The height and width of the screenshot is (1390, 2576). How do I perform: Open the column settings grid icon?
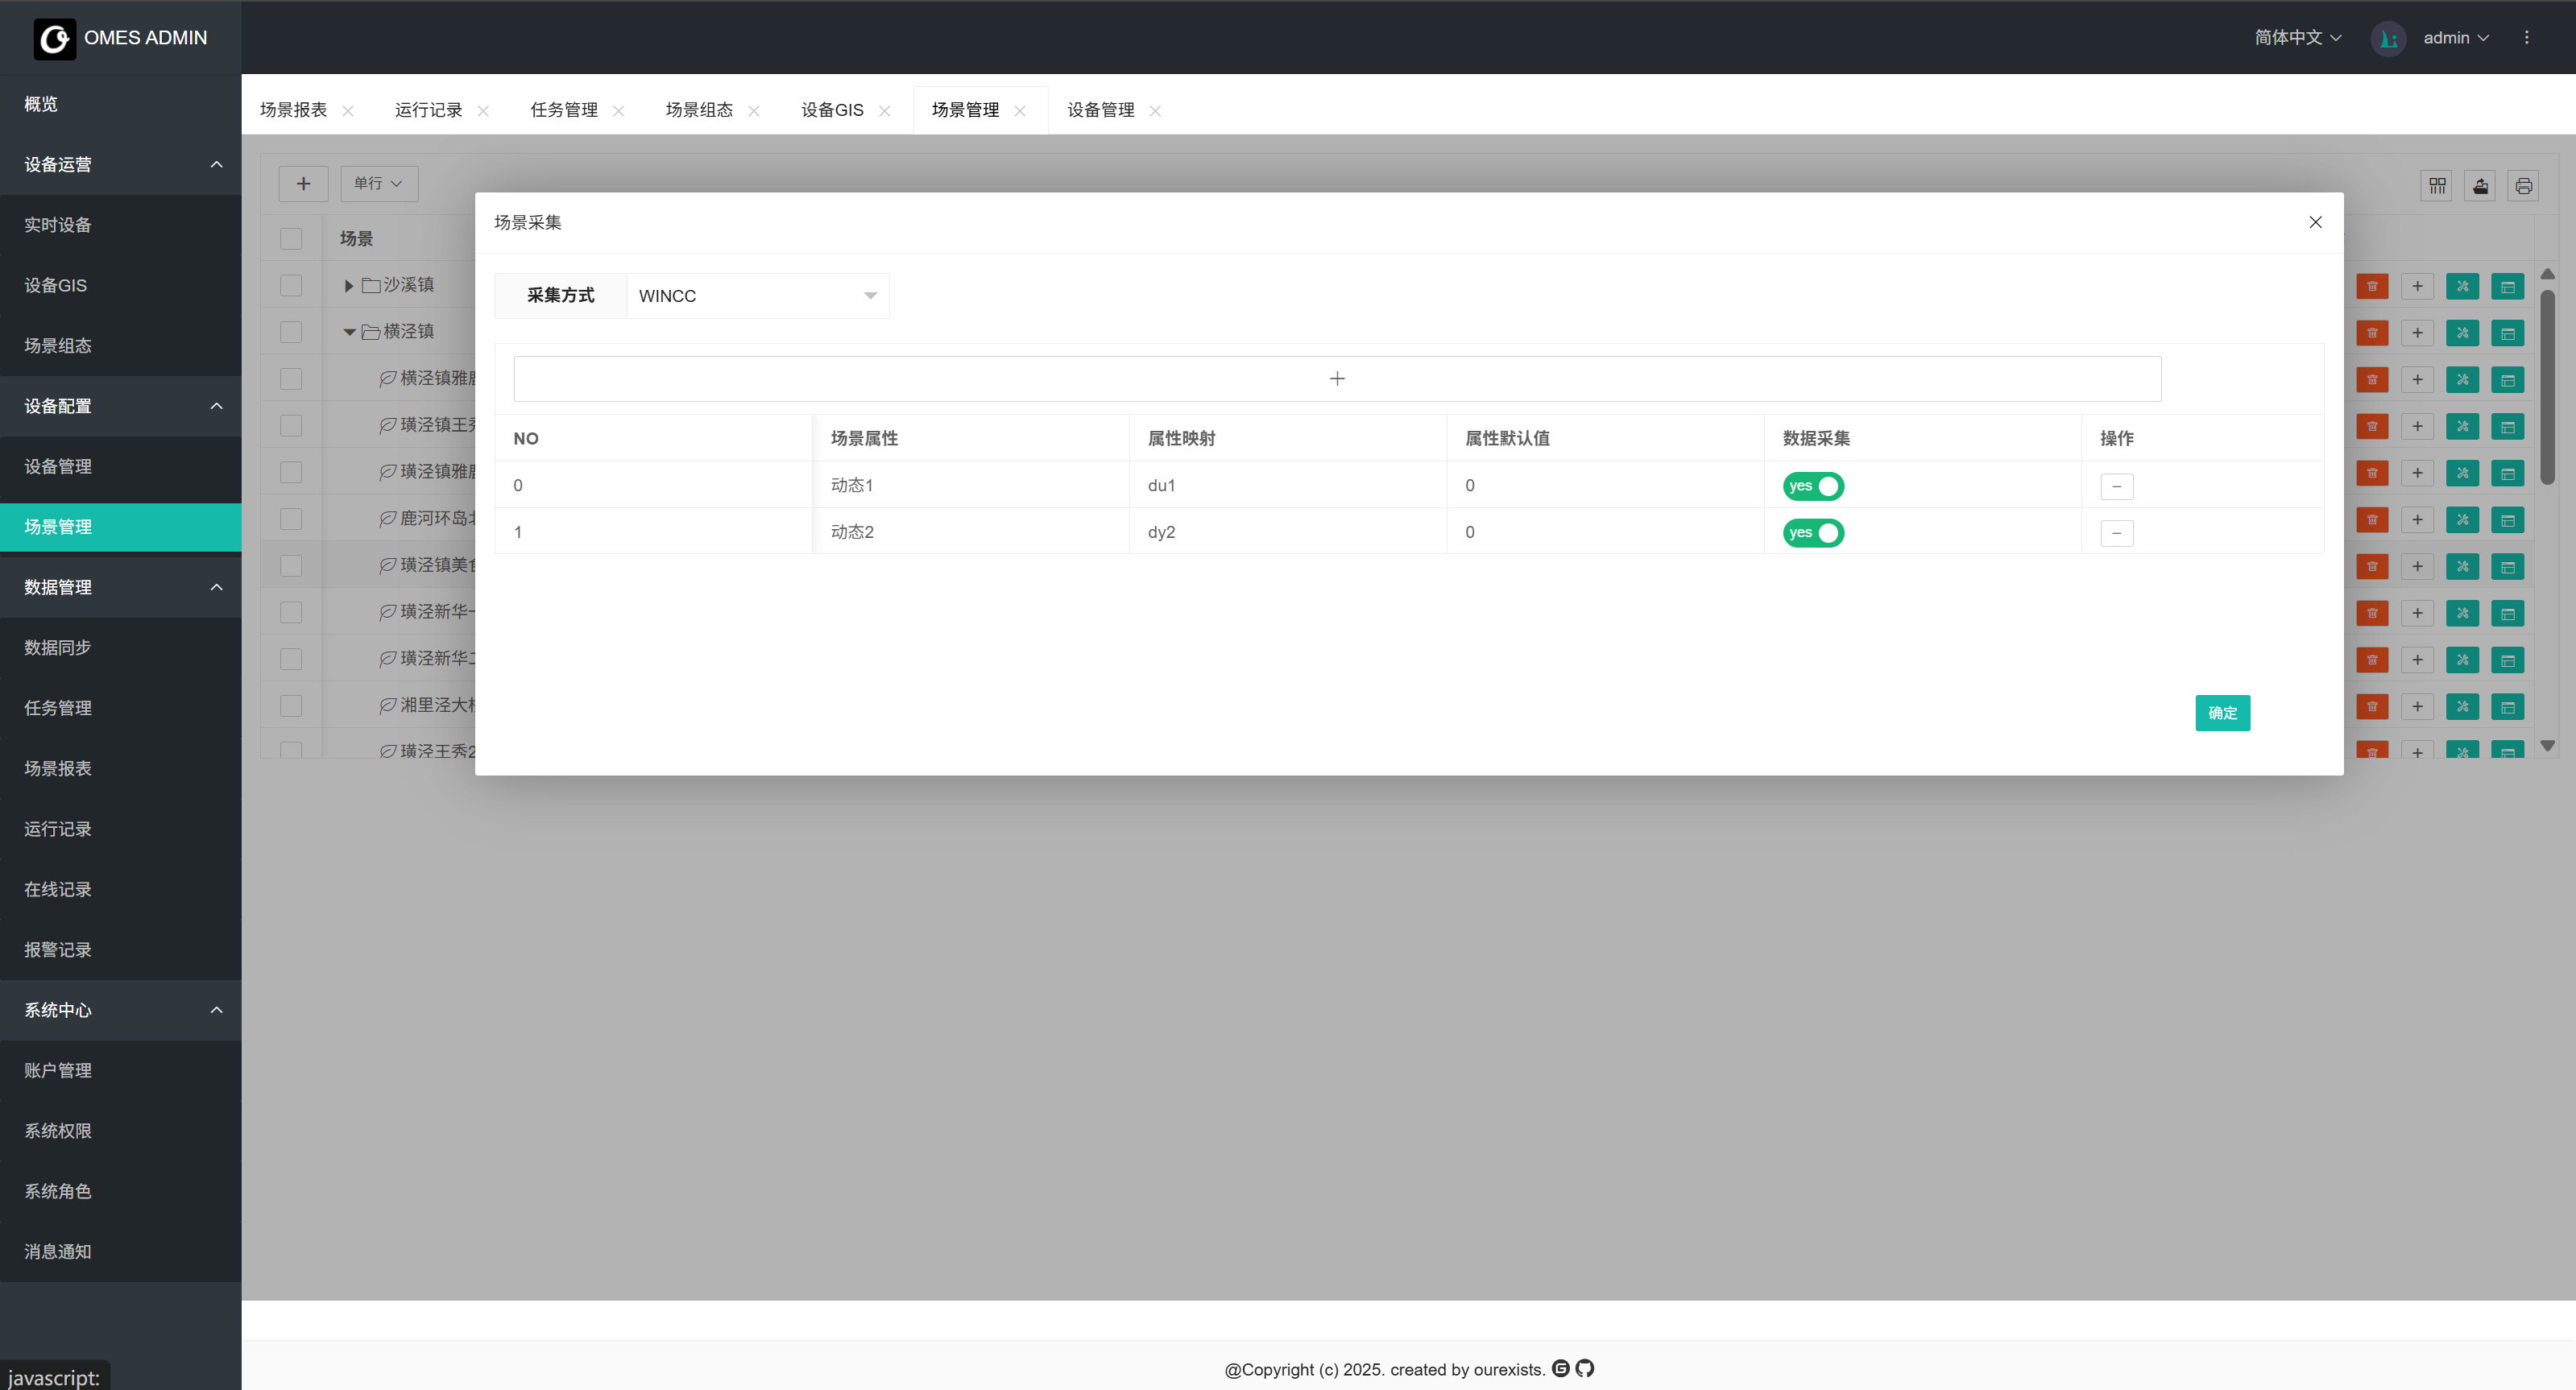(x=2437, y=186)
